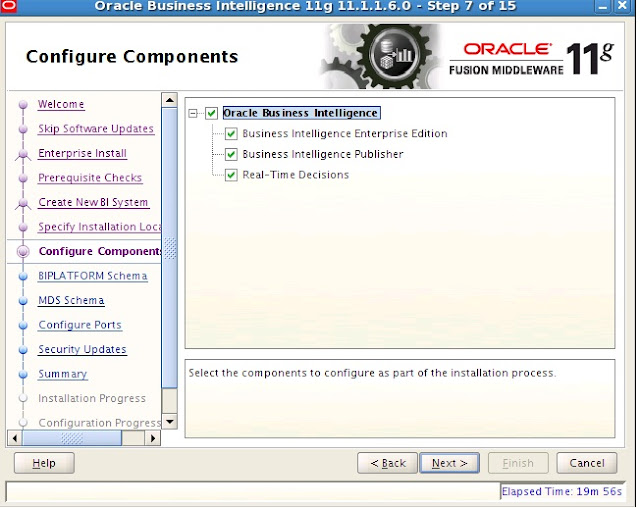Jump to Enterprise Install step
Viewport: 640px width, 508px height.
pyautogui.click(x=82, y=153)
